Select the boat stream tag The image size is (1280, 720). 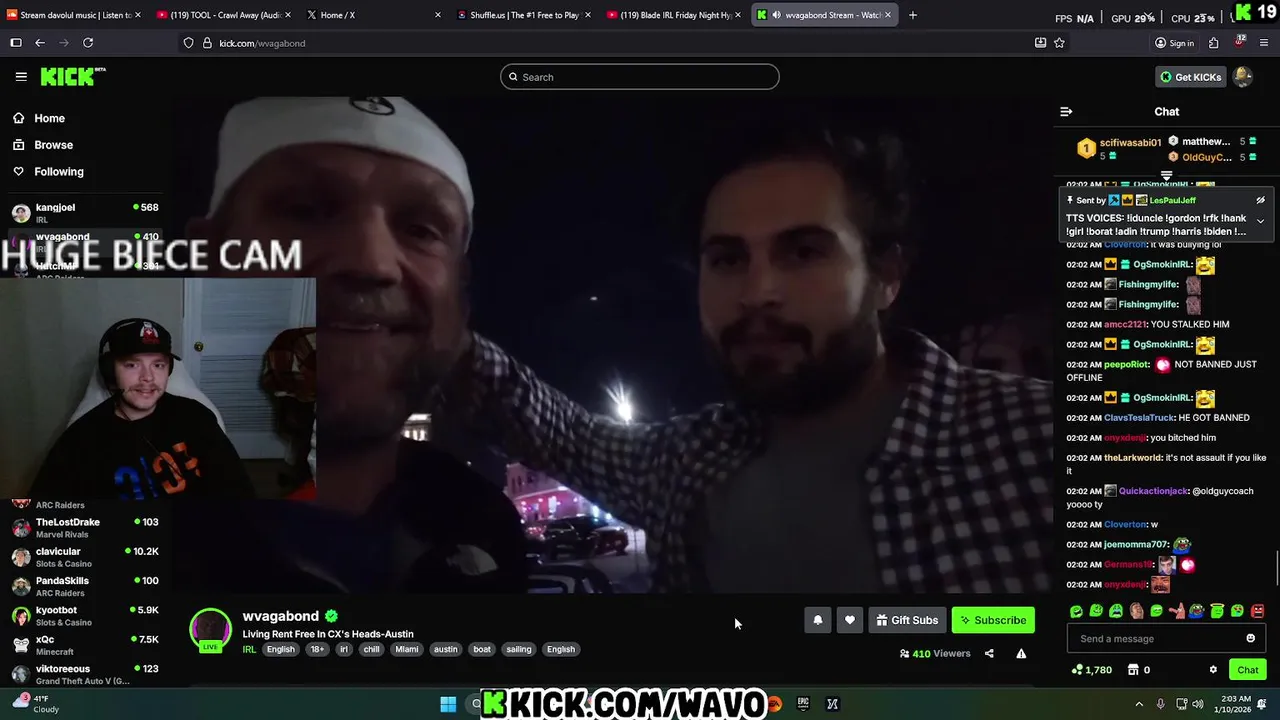click(482, 649)
